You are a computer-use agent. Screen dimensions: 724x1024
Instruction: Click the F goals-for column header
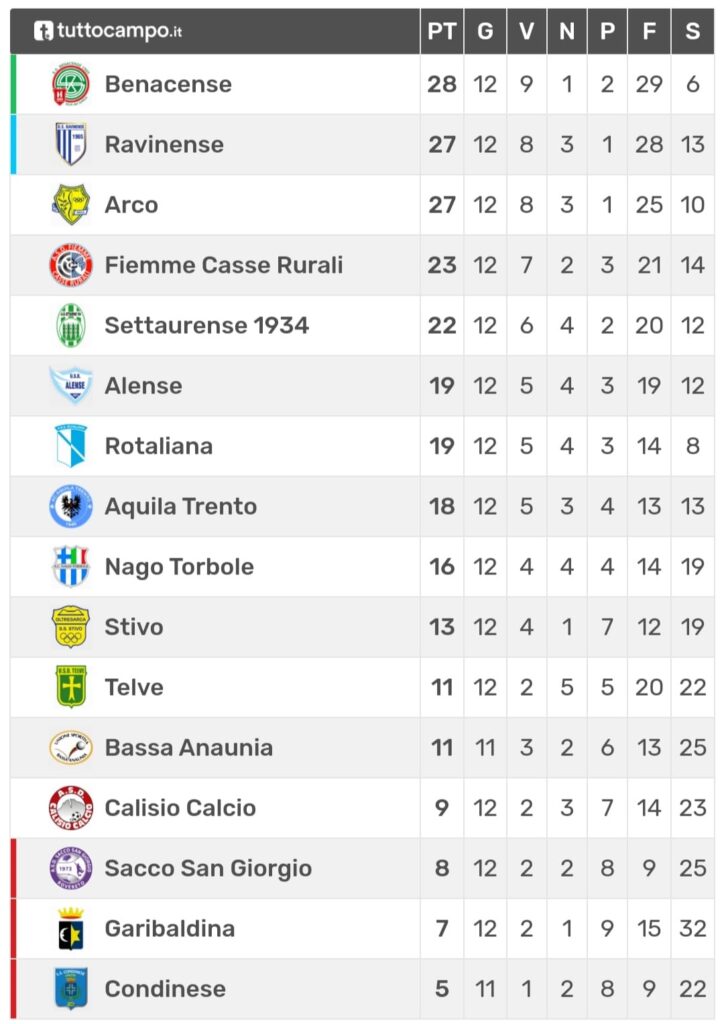pyautogui.click(x=649, y=31)
